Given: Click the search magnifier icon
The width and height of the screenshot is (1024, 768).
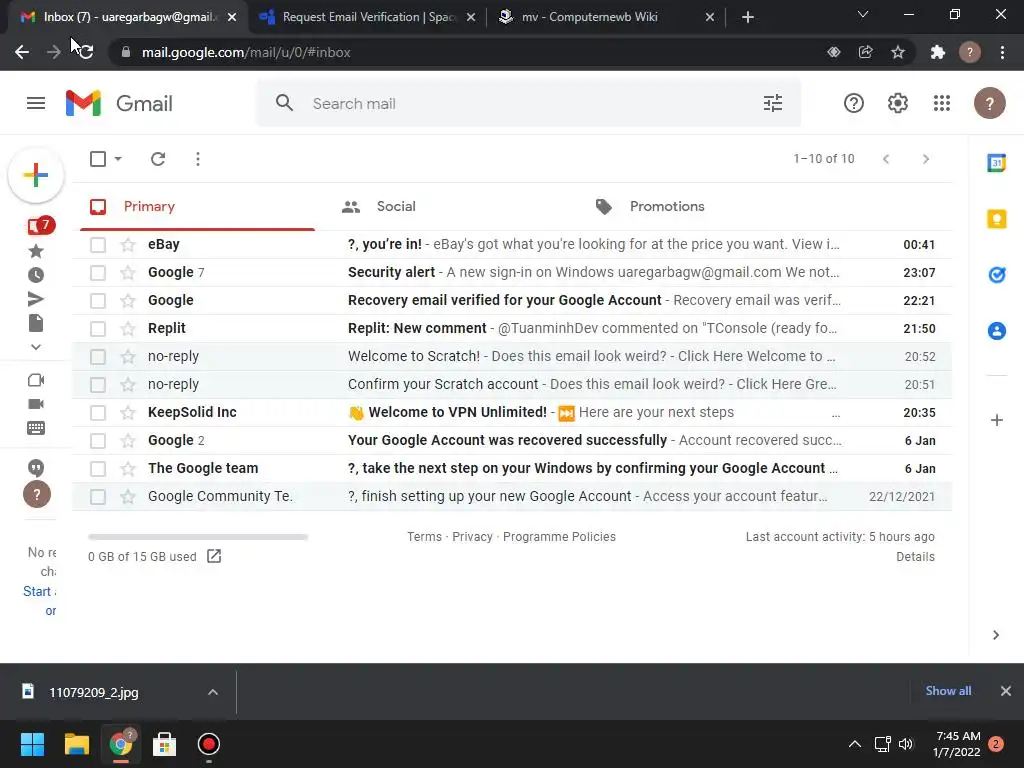Looking at the screenshot, I should pyautogui.click(x=284, y=103).
